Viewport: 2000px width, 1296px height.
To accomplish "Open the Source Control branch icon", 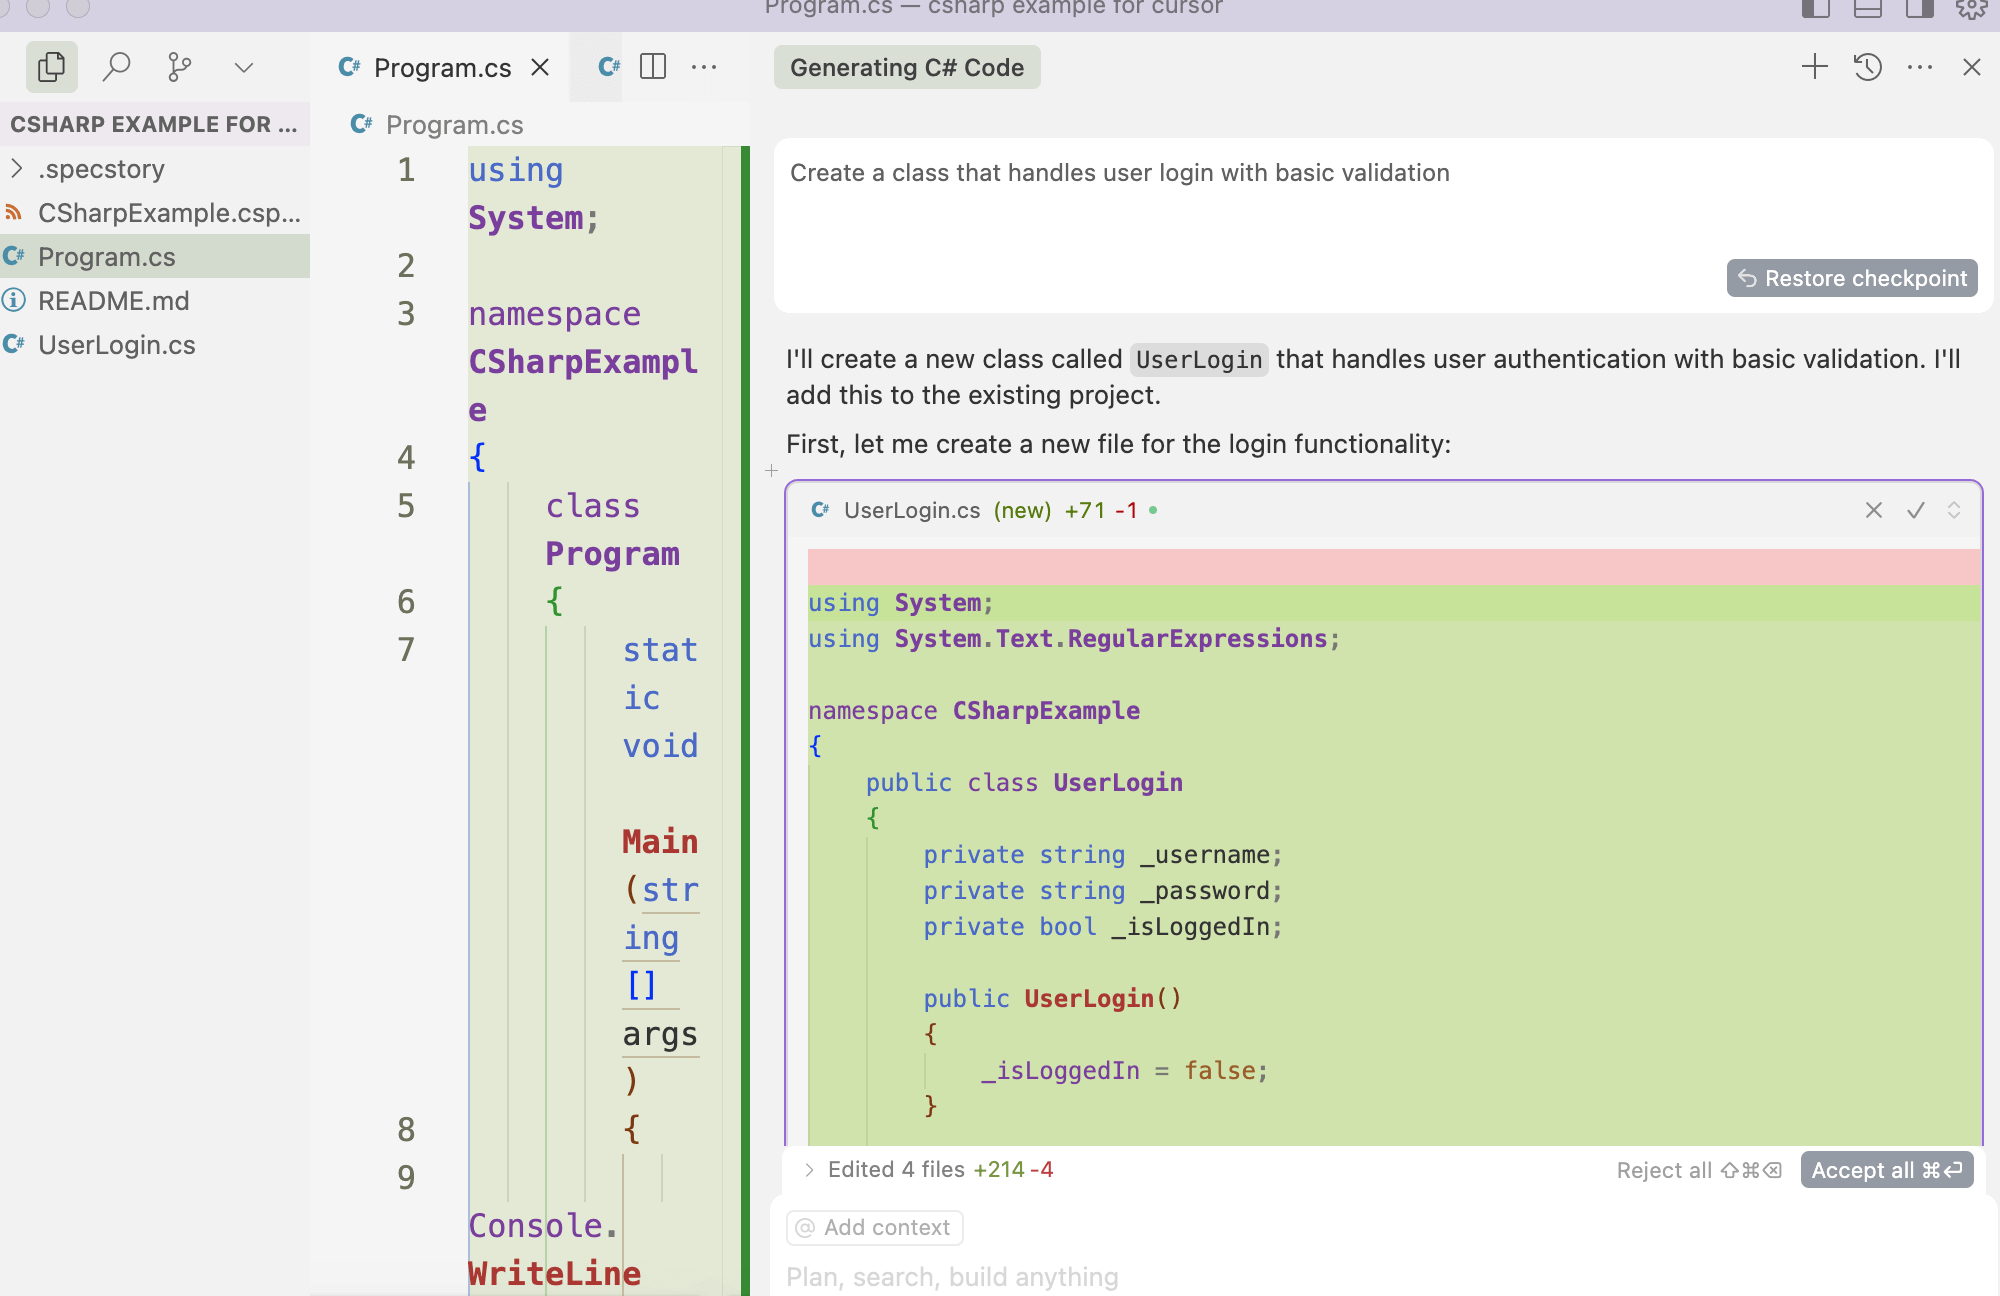I will 180,67.
